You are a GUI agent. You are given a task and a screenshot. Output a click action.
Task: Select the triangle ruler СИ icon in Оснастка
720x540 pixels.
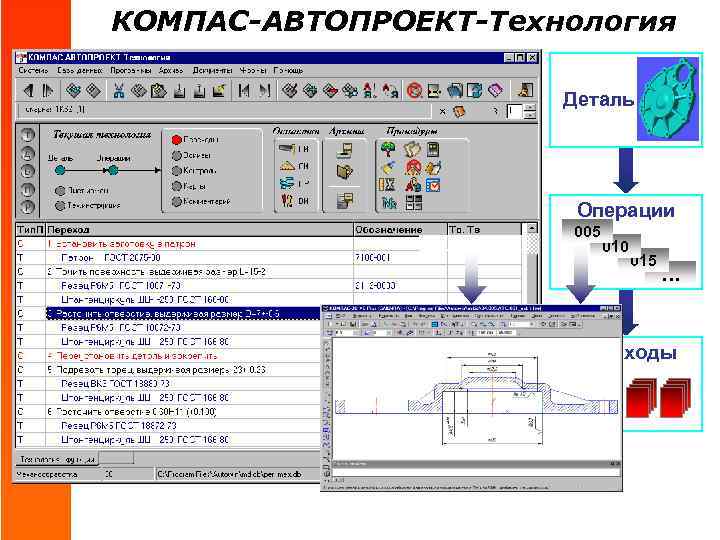pyautogui.click(x=287, y=166)
